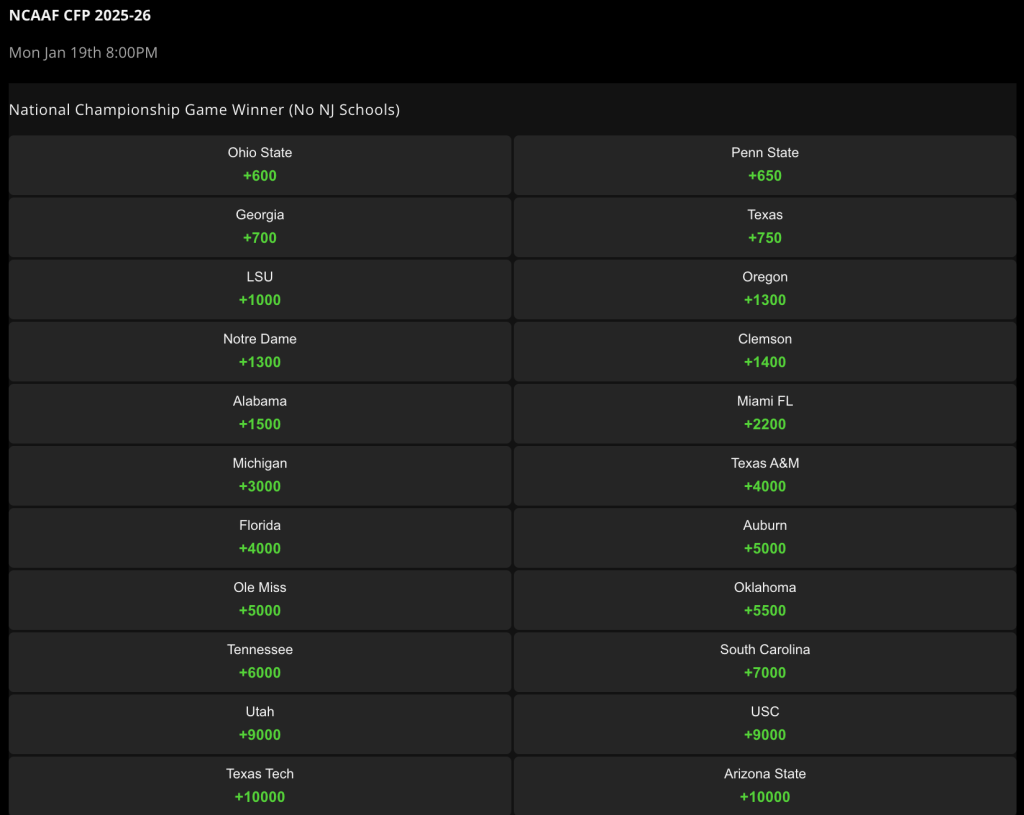This screenshot has width=1024, height=815.
Task: Choose Tennessee +6000 bet
Action: [260, 662]
